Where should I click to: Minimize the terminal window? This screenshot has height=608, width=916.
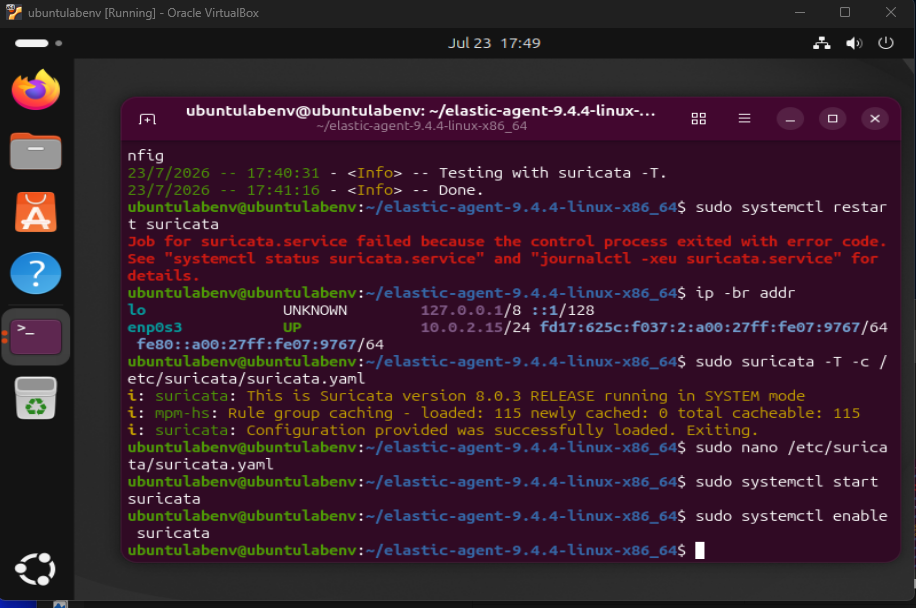pyautogui.click(x=790, y=119)
